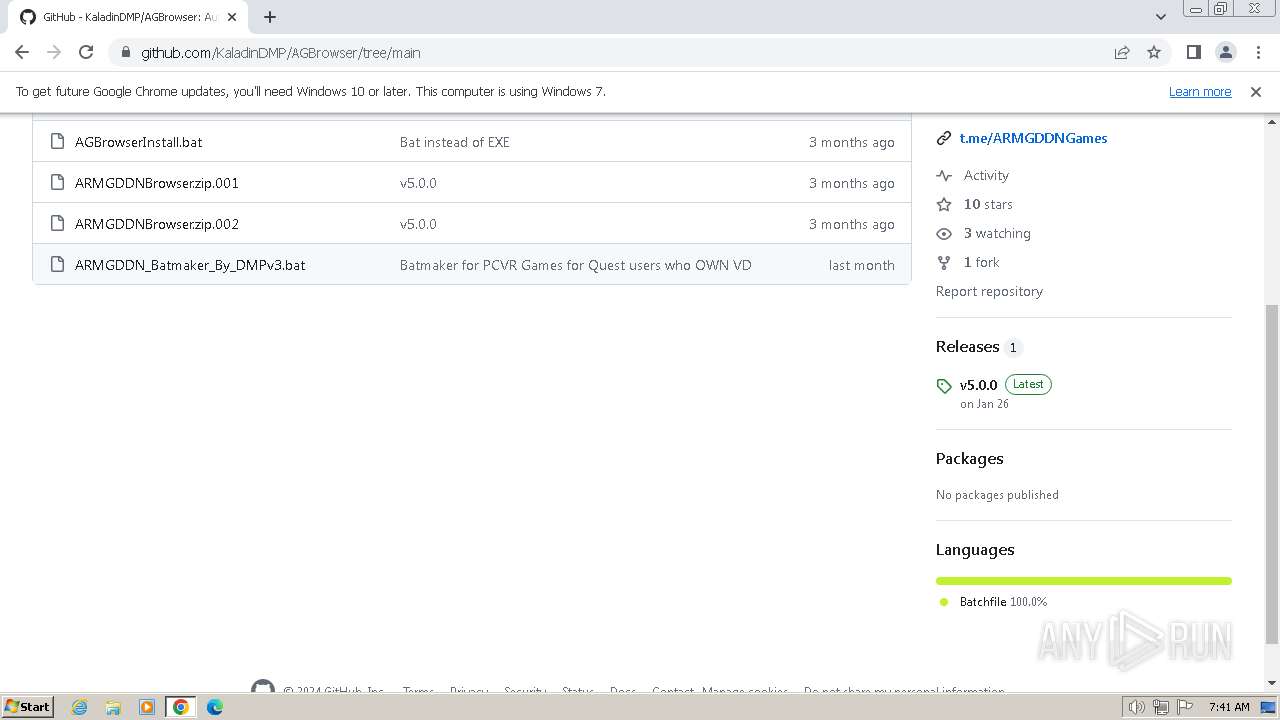Open media player icon in taskbar
This screenshot has height=720, width=1280.
pos(146,706)
